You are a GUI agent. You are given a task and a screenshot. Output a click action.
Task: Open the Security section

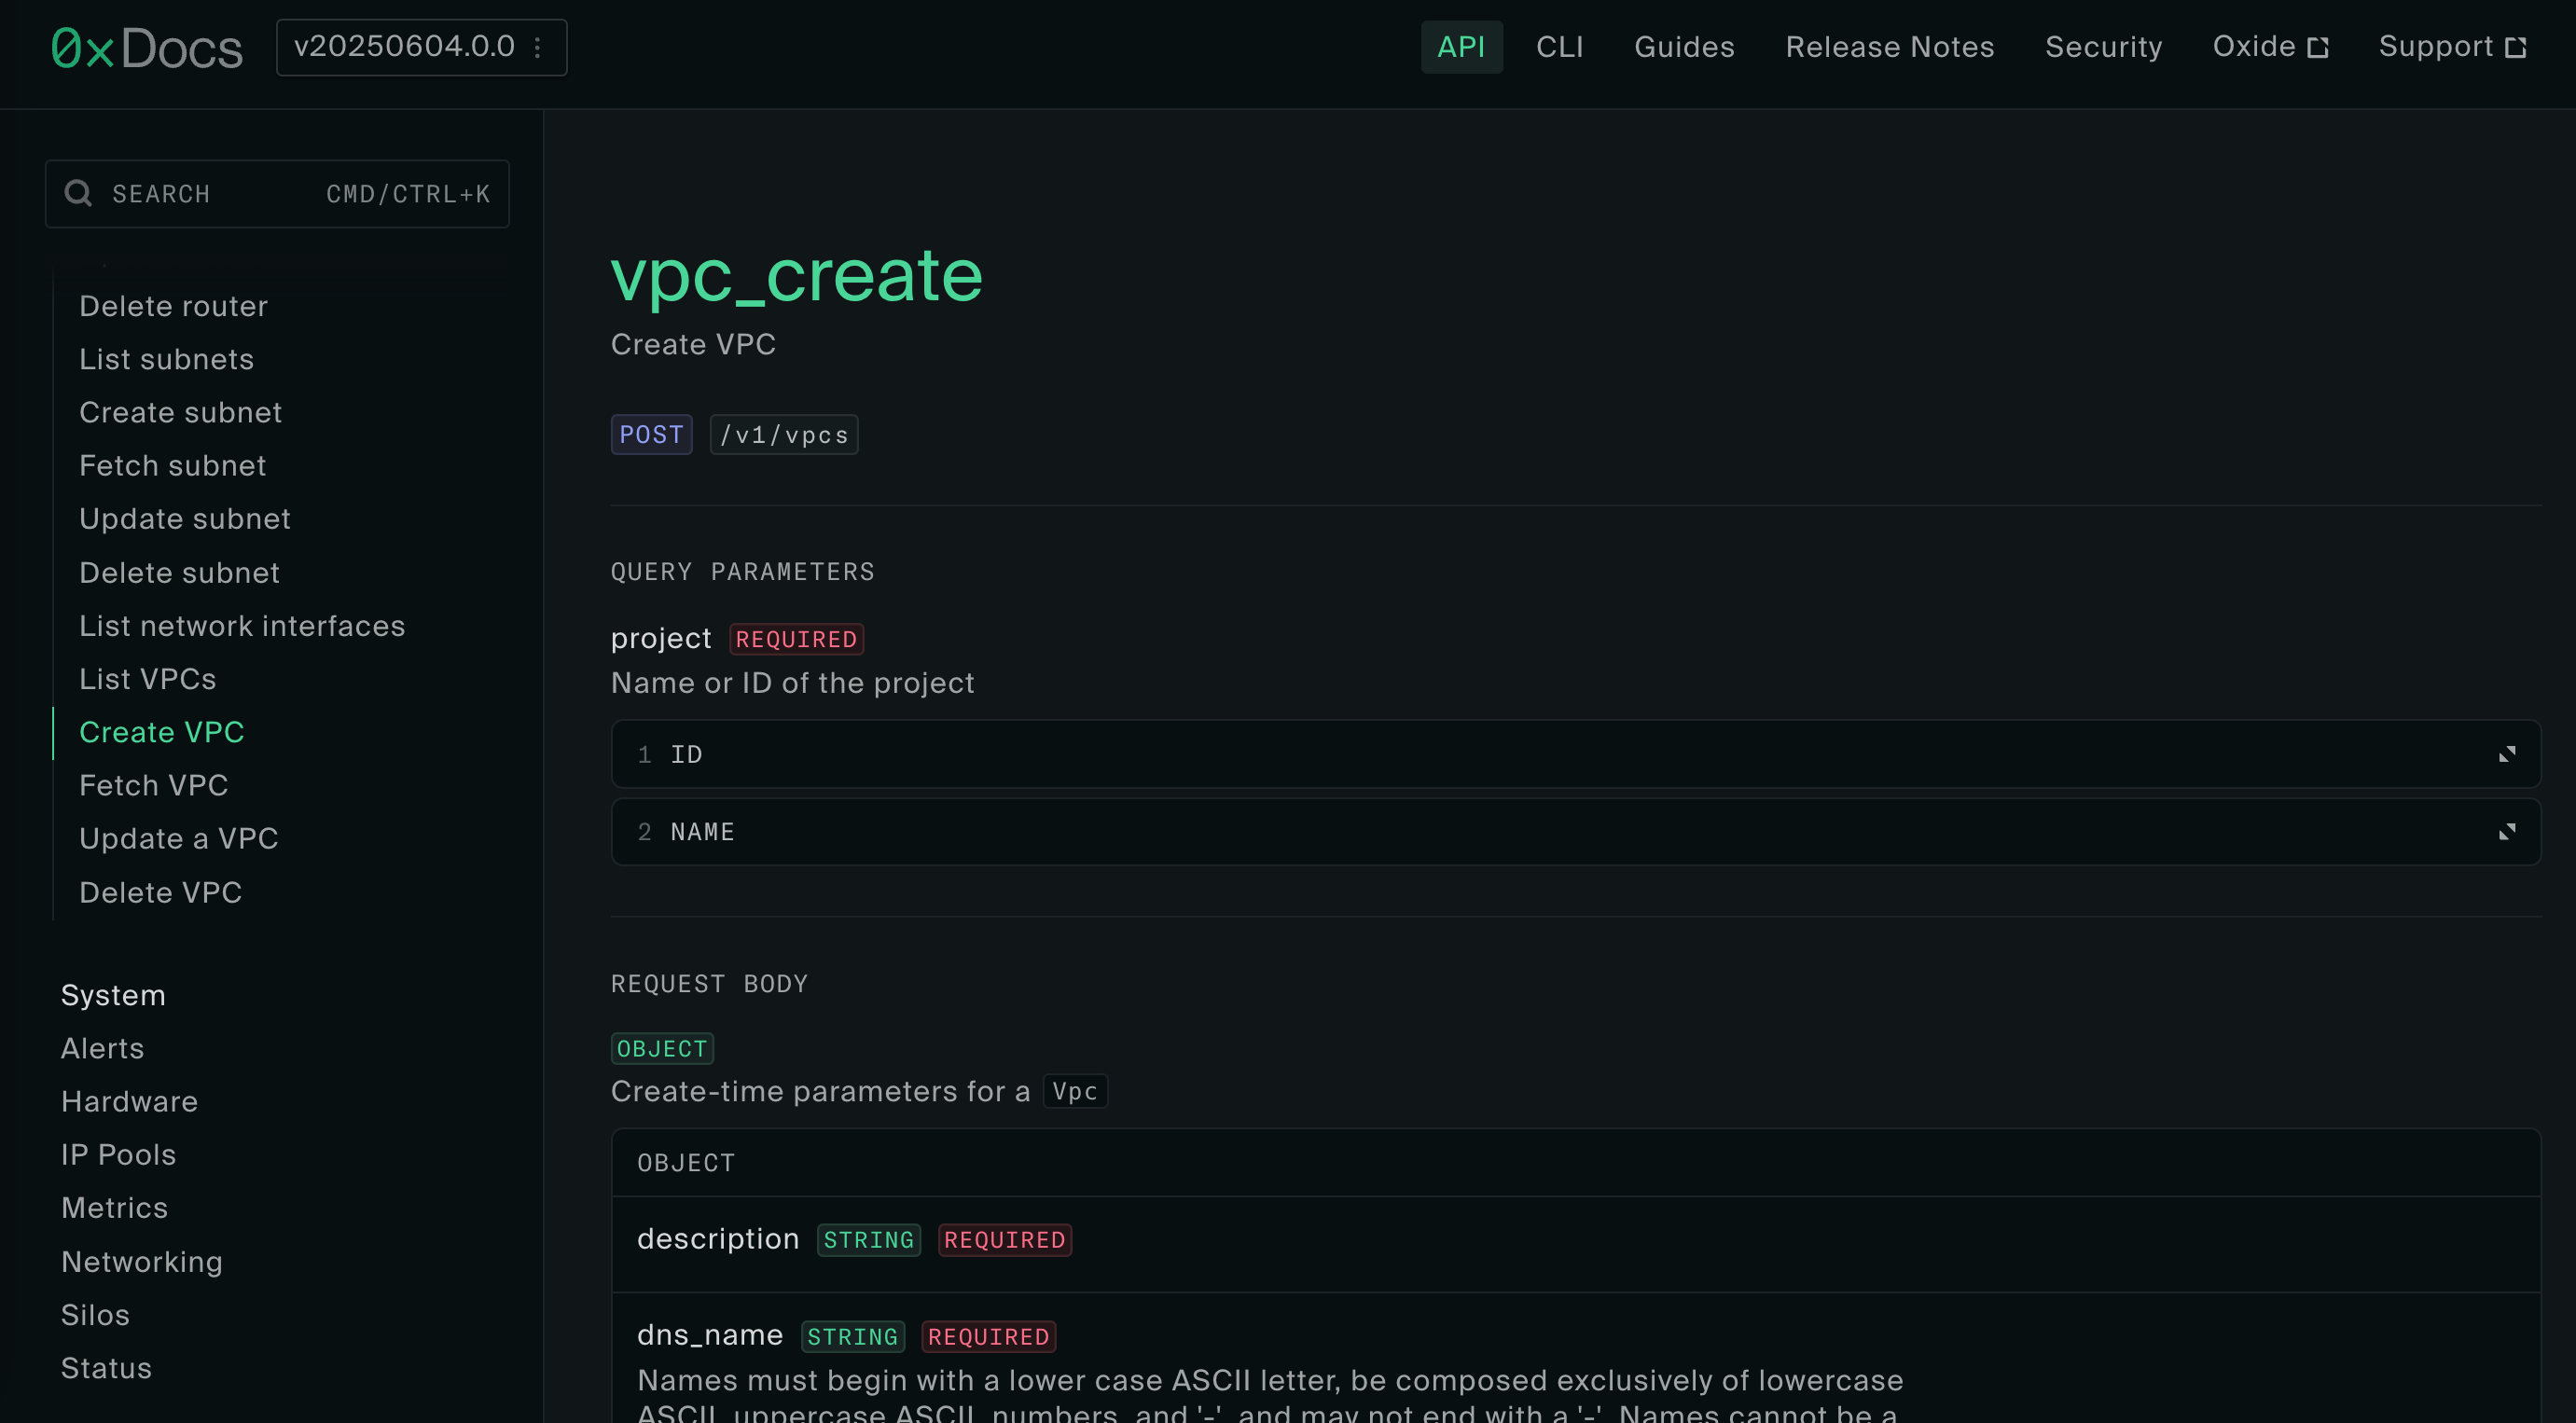(2103, 47)
